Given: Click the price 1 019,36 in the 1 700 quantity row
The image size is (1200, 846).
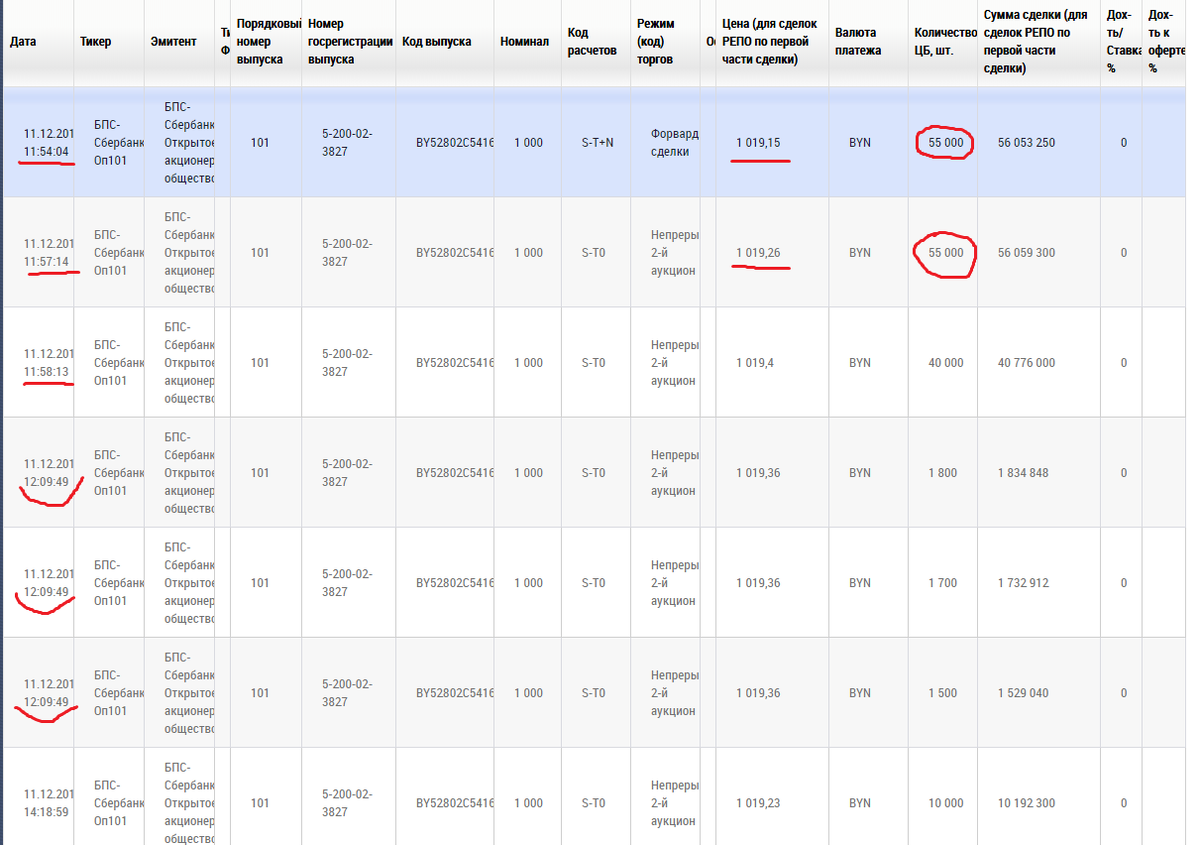Looking at the screenshot, I should tap(758, 583).
